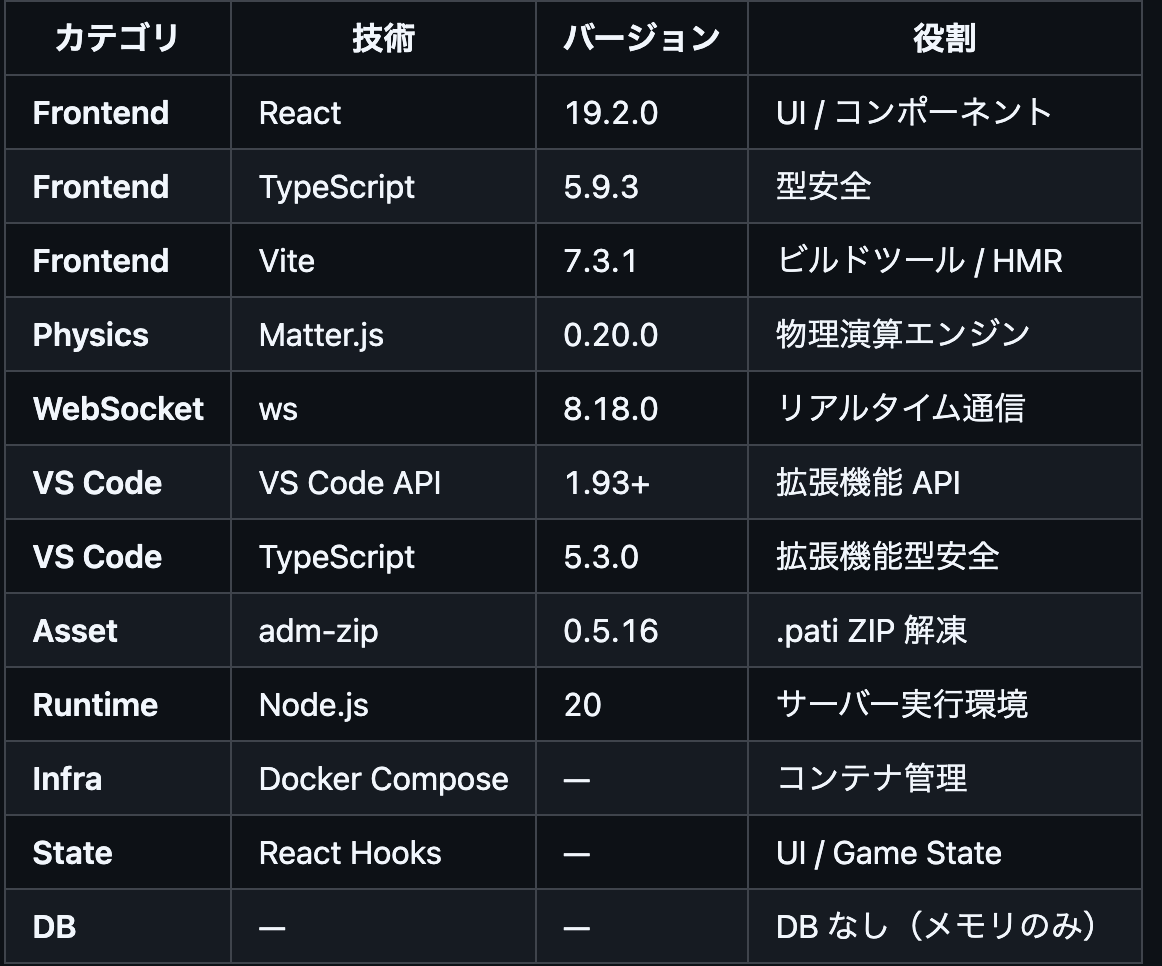Click the .pati ZIP 解凍 cell

[x=872, y=631]
